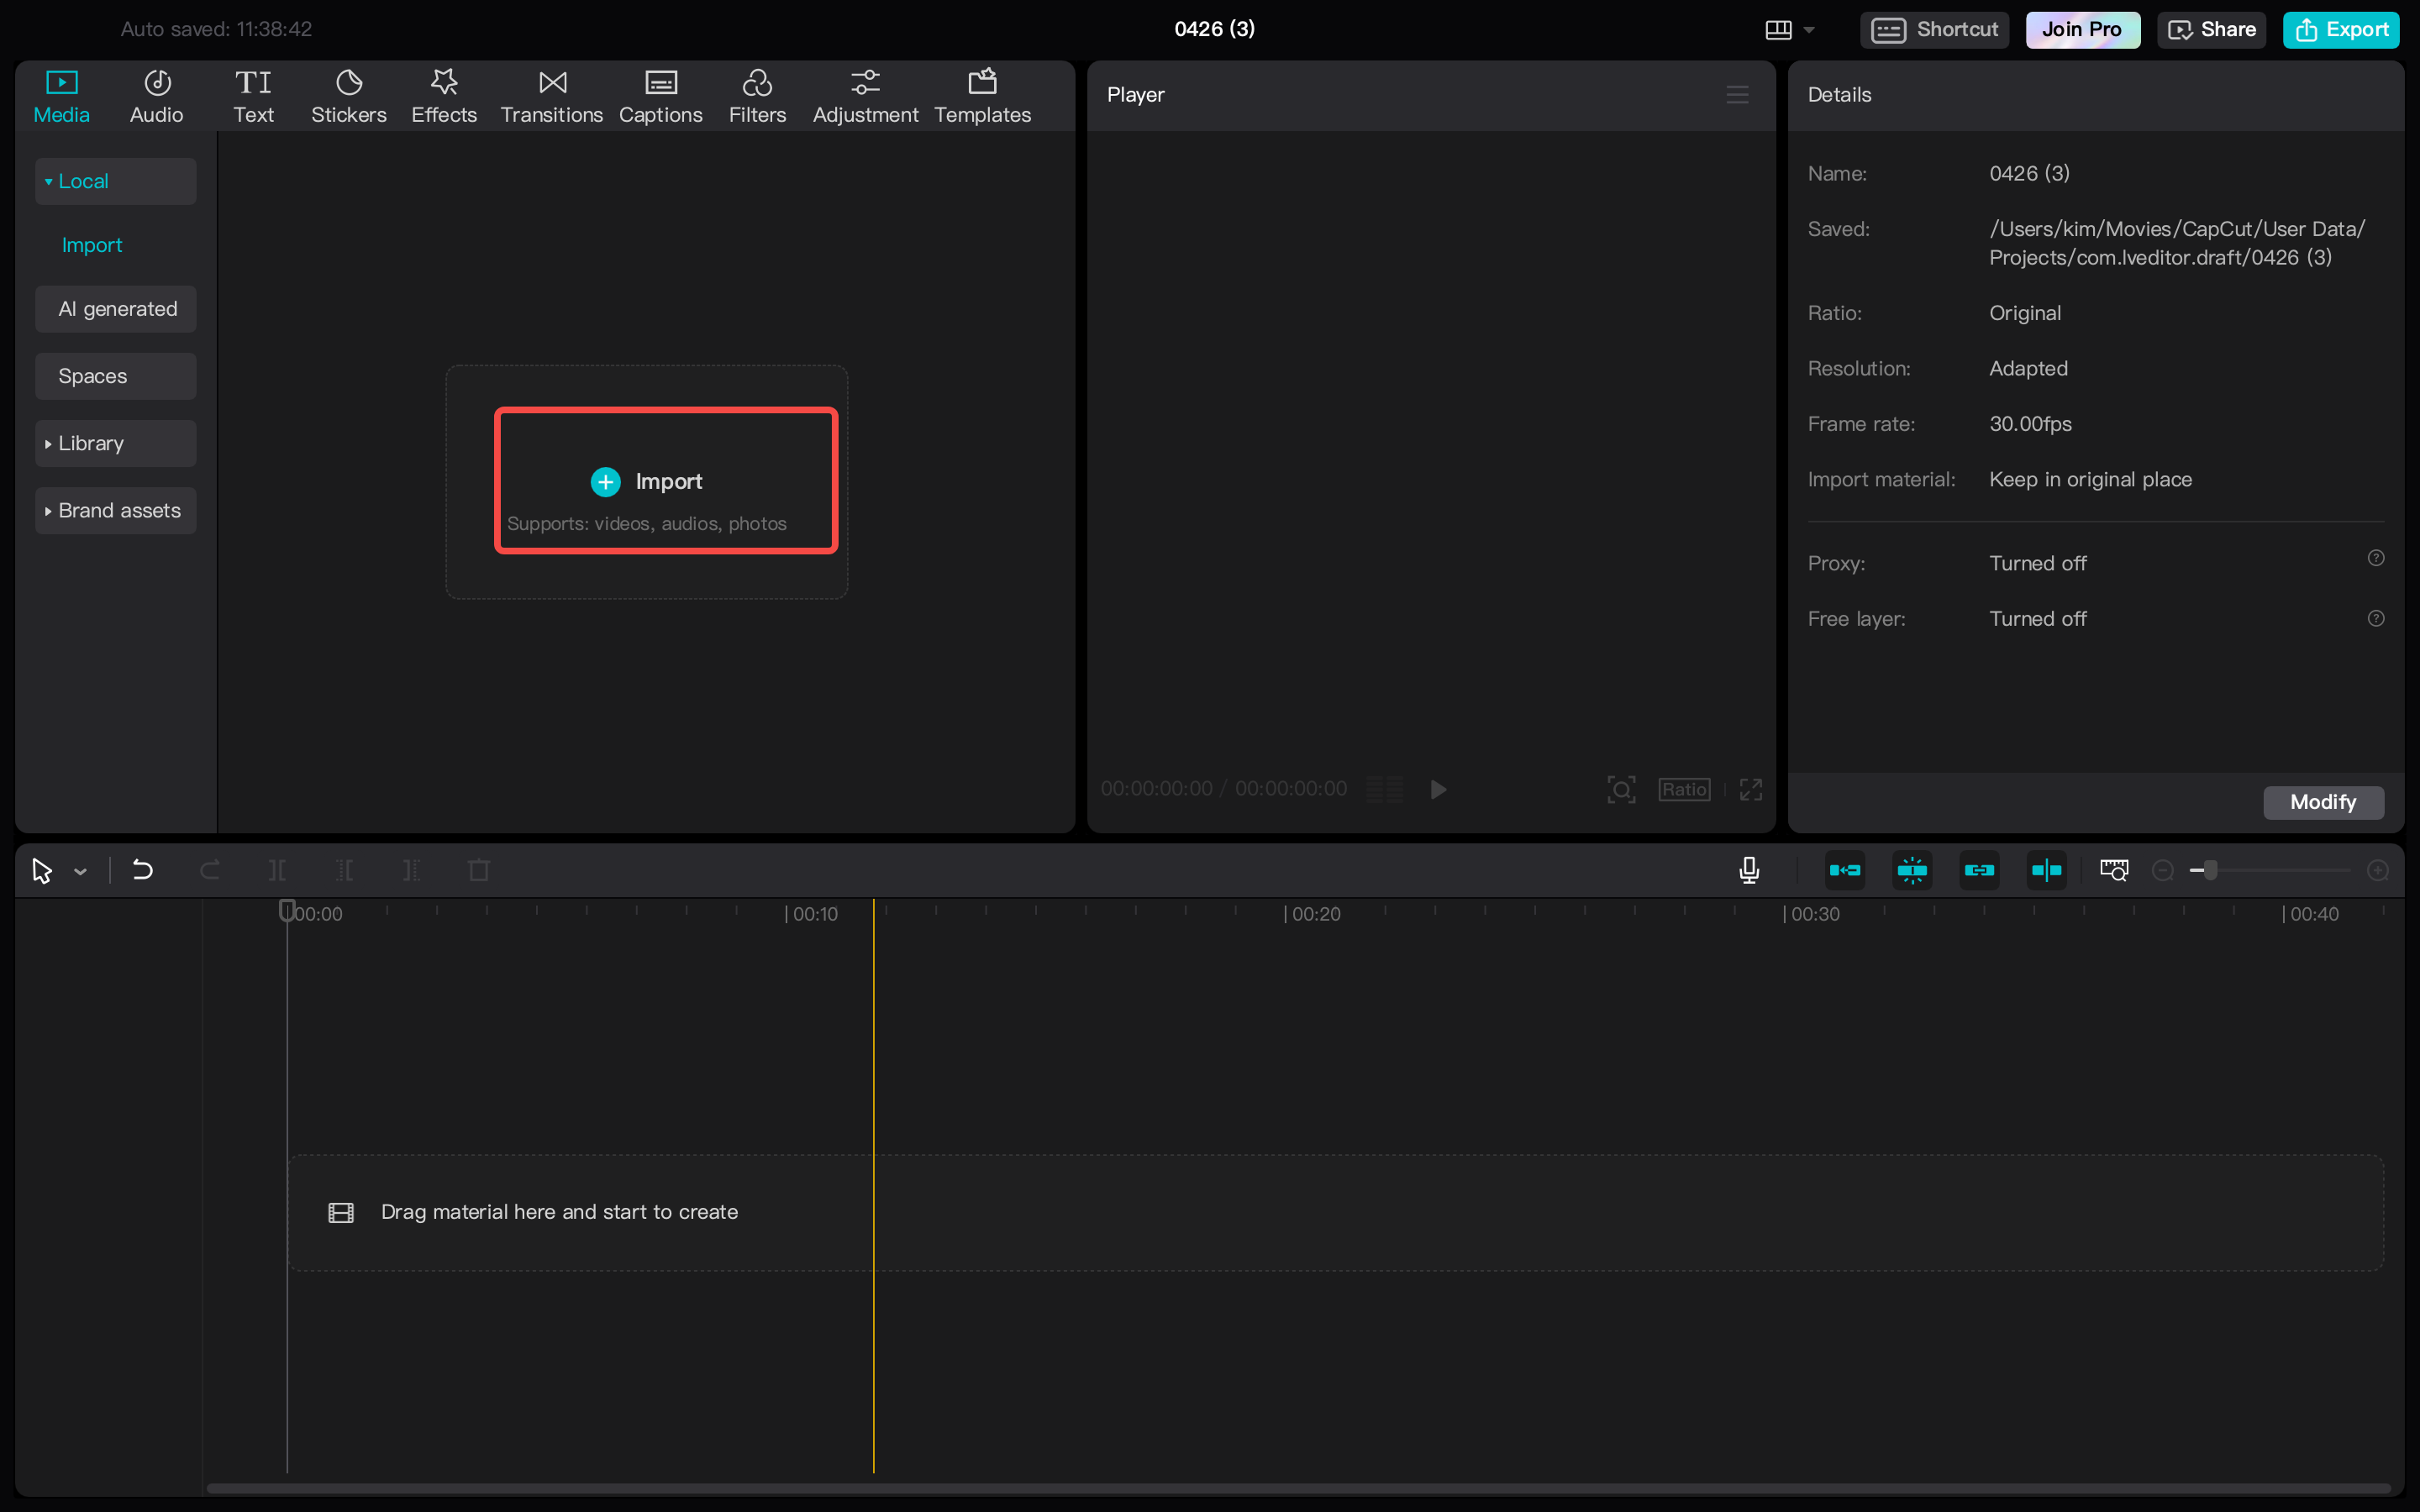This screenshot has height=1512, width=2420.
Task: Expand the Local media section
Action: coord(47,180)
